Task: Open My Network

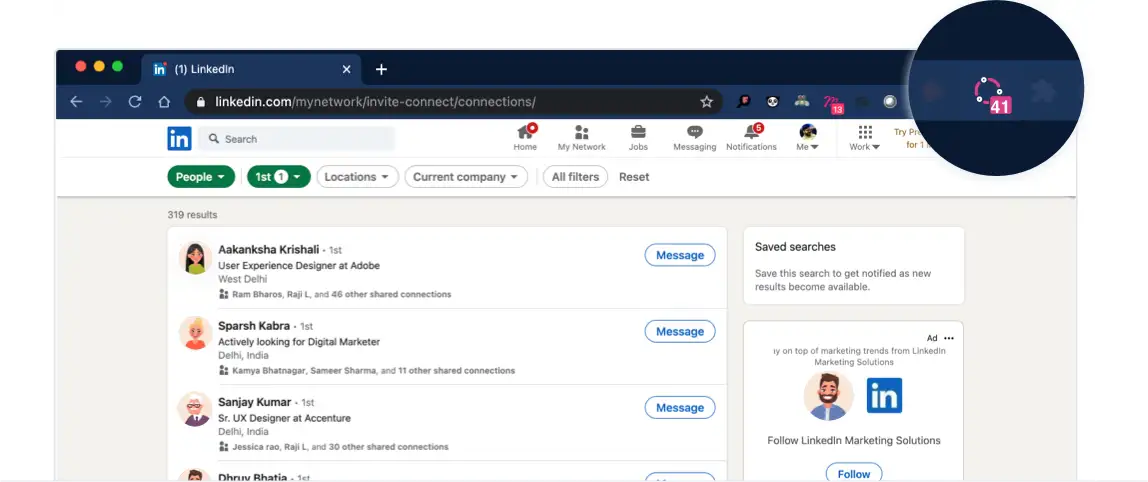Action: (581, 138)
